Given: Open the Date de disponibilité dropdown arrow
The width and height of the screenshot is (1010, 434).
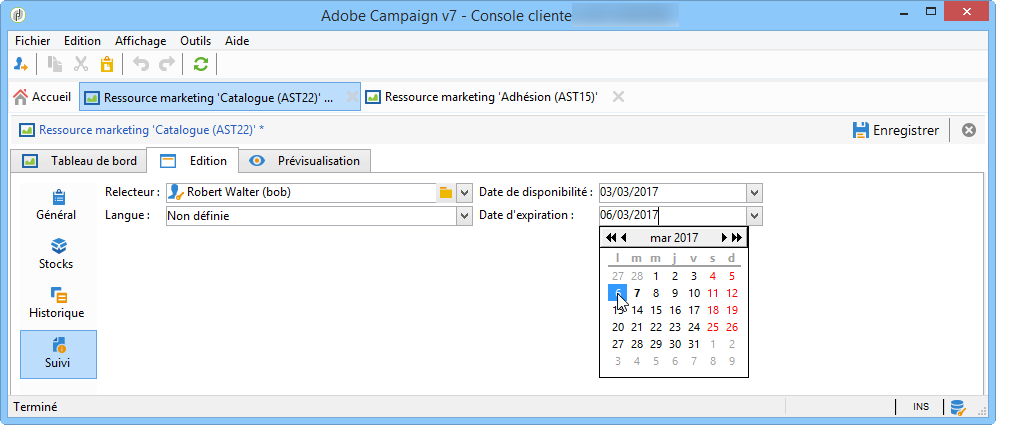Looking at the screenshot, I should [x=754, y=192].
